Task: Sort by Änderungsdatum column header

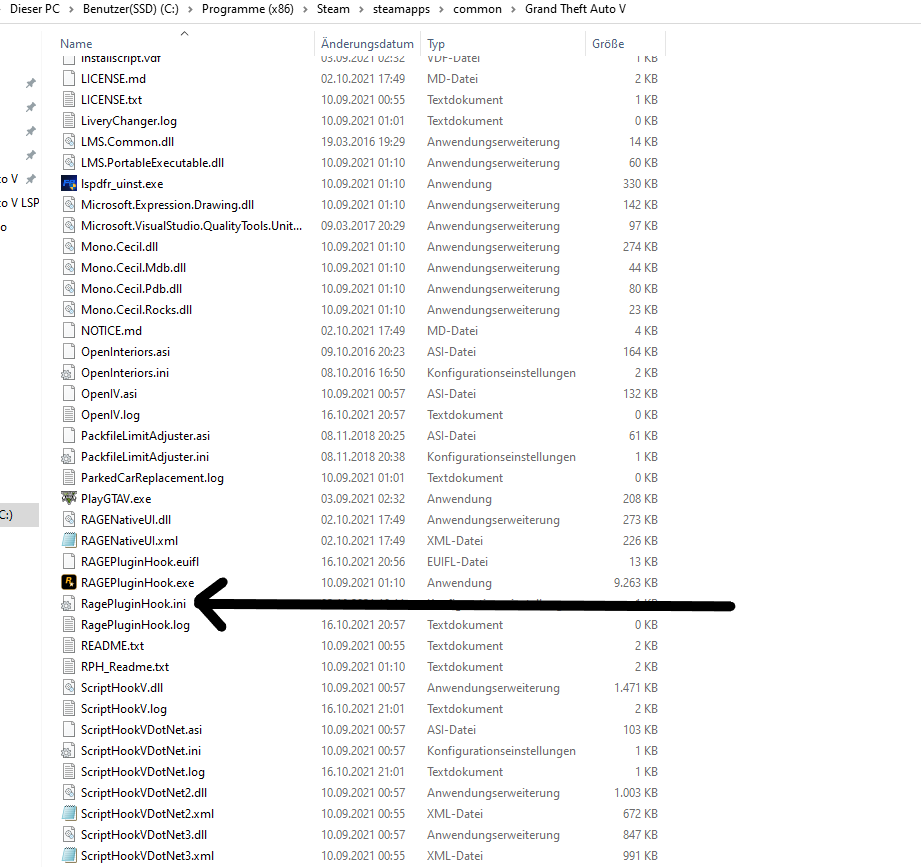Action: [367, 43]
